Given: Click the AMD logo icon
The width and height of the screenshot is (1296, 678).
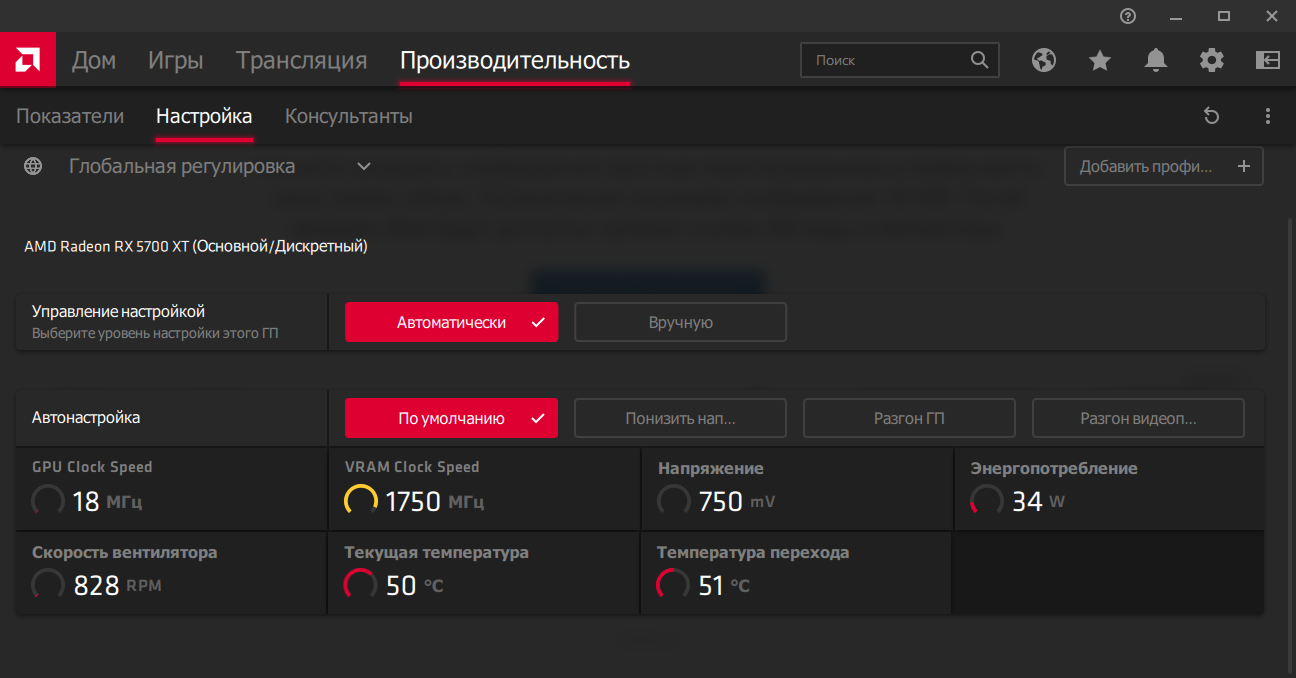Looking at the screenshot, I should (x=28, y=60).
